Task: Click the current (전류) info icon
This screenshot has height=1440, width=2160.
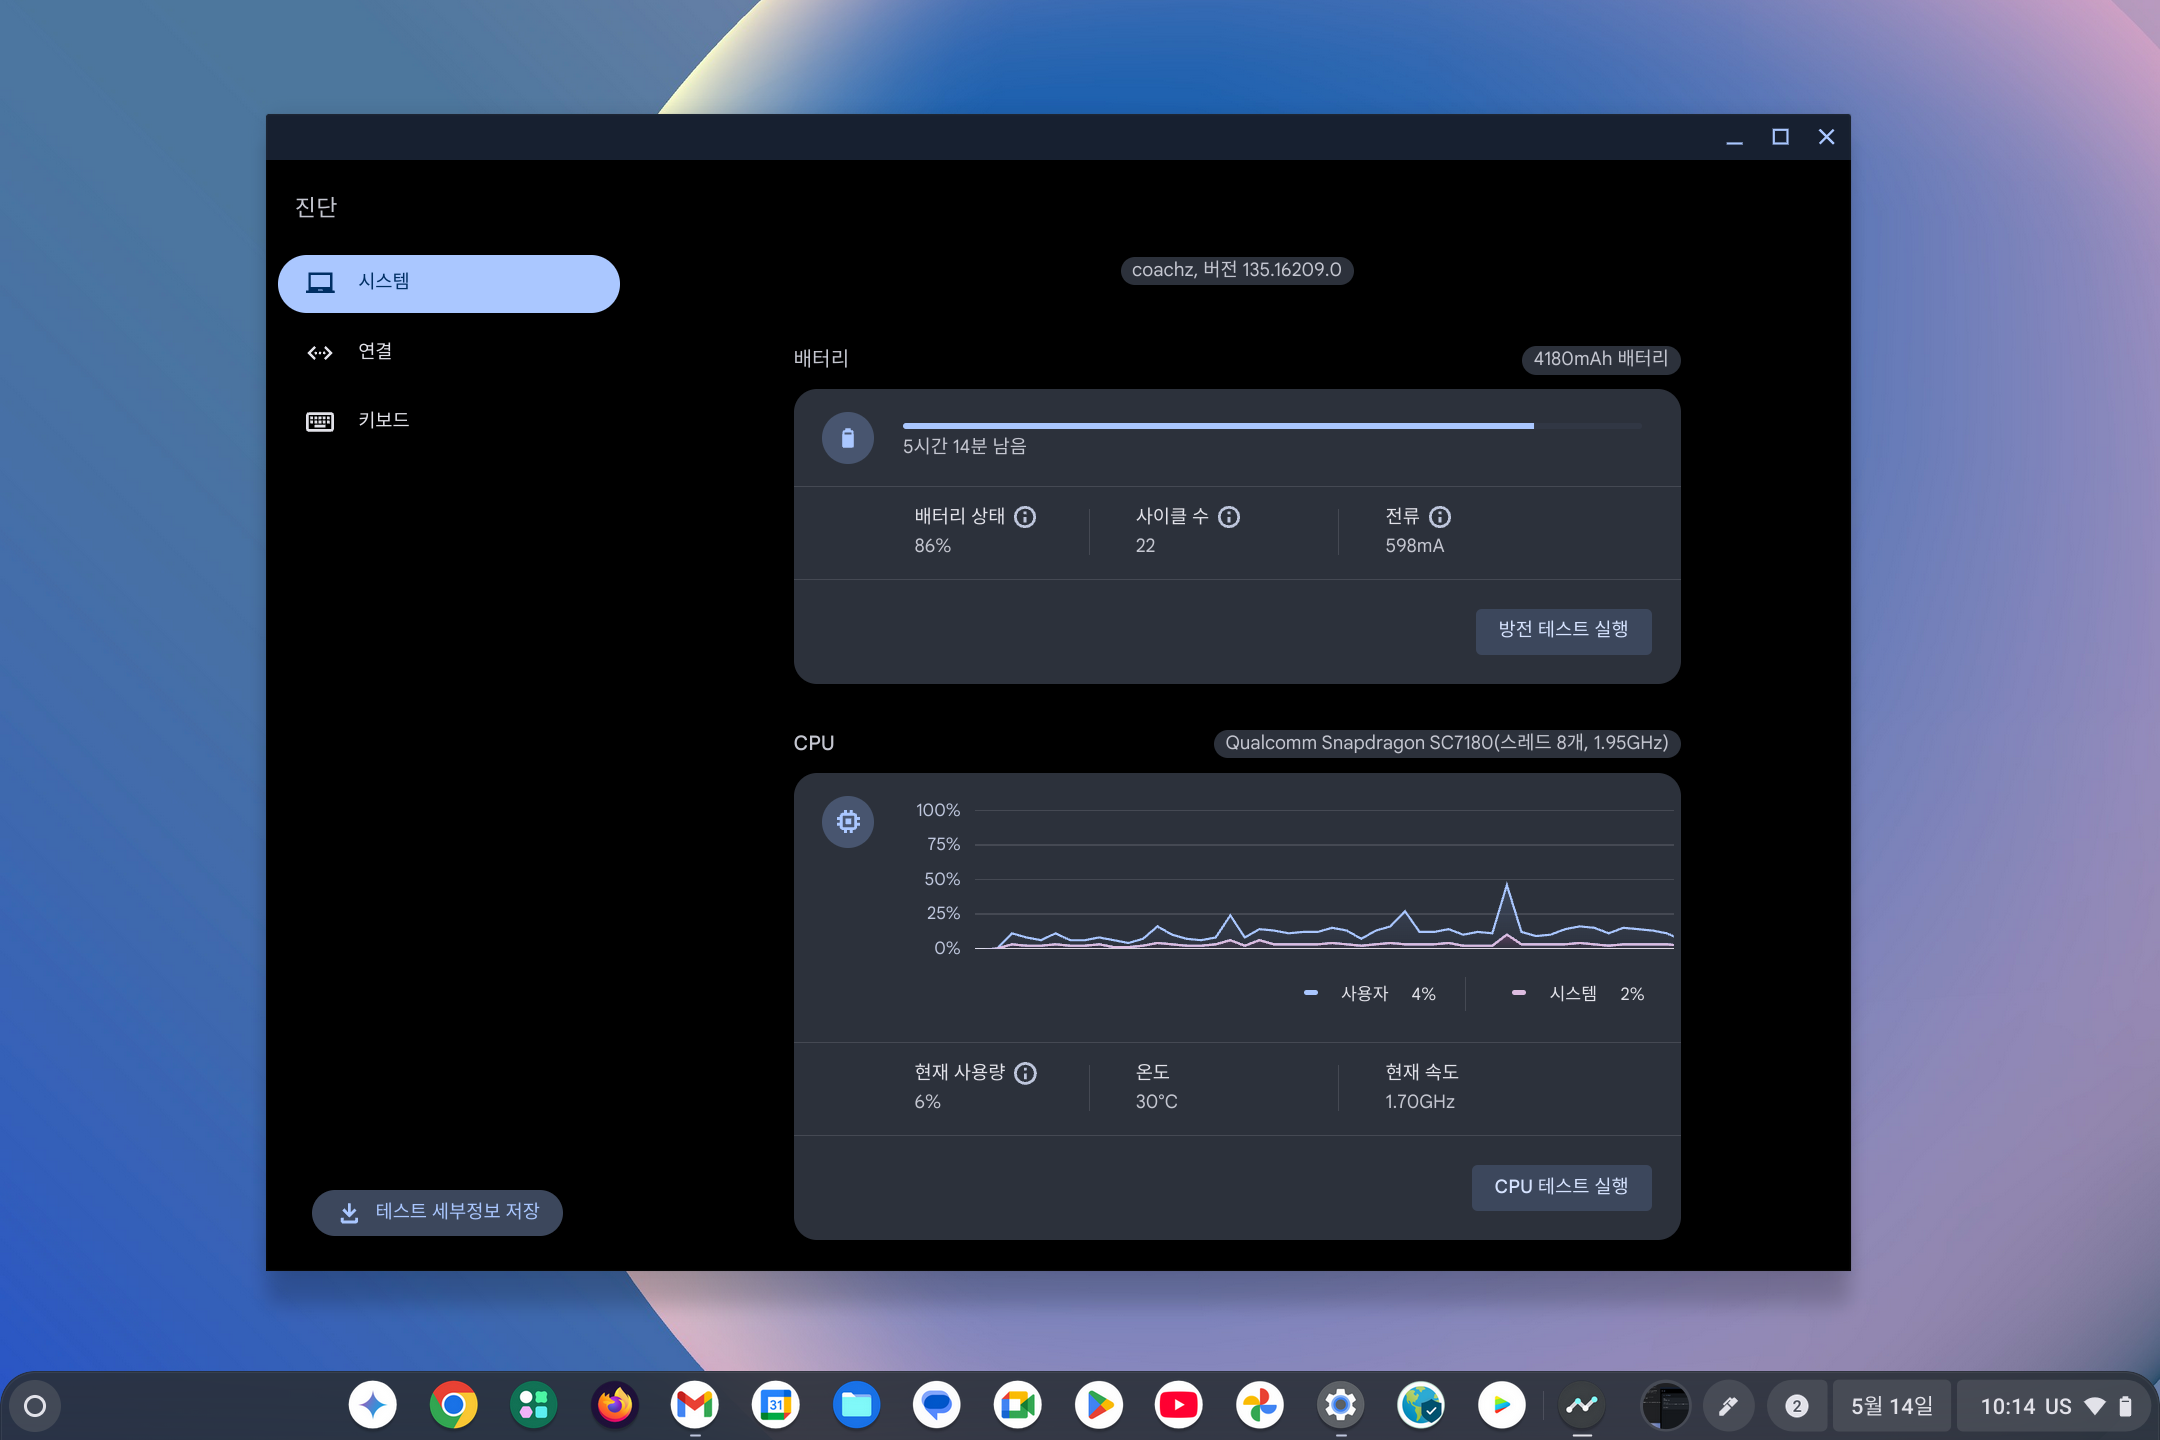Action: [x=1440, y=517]
